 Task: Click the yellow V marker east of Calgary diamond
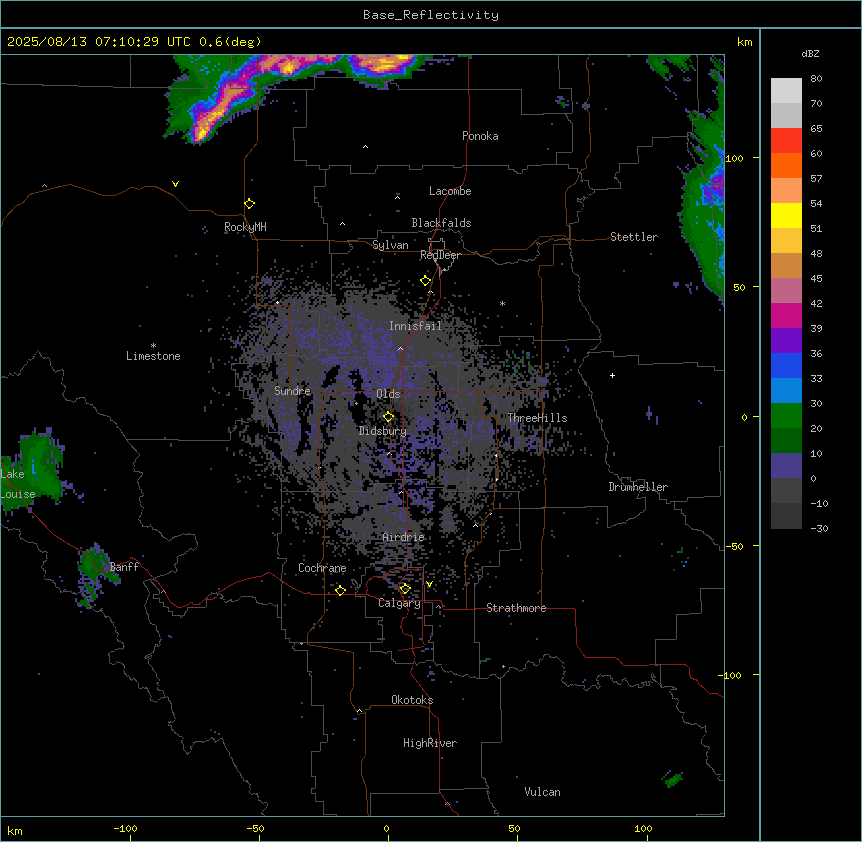tap(429, 584)
